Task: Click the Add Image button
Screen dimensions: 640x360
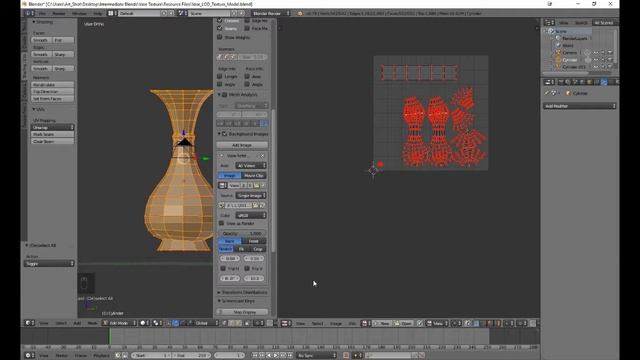Action: point(242,145)
